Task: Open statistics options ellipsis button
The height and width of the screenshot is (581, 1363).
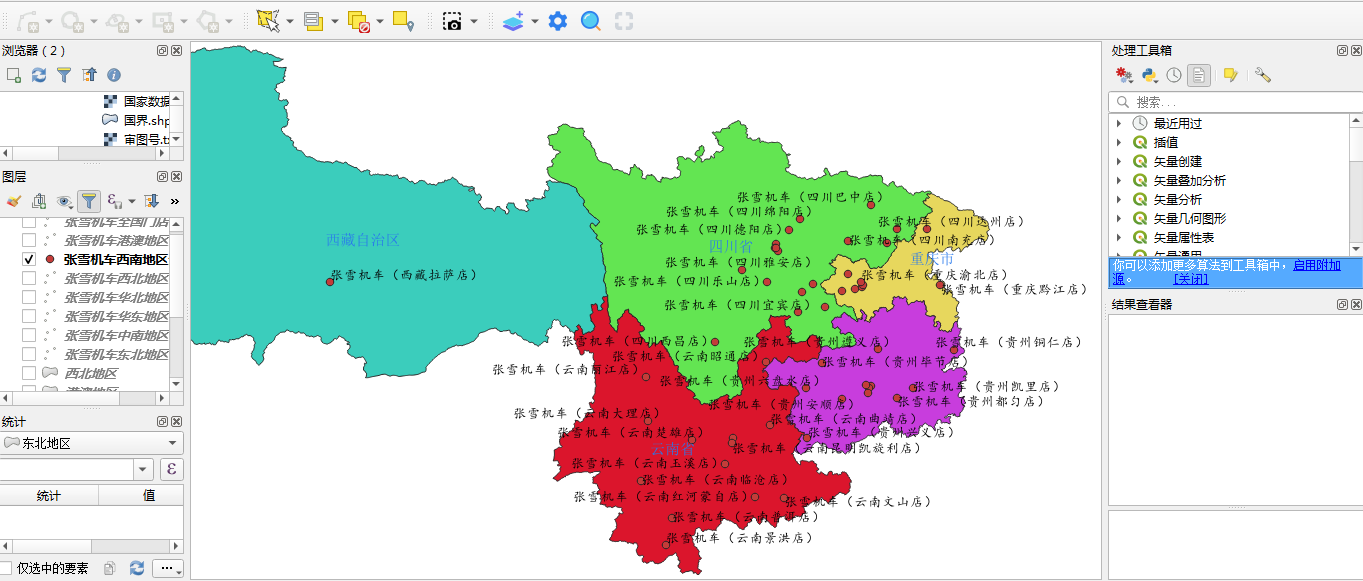Action: click(168, 568)
